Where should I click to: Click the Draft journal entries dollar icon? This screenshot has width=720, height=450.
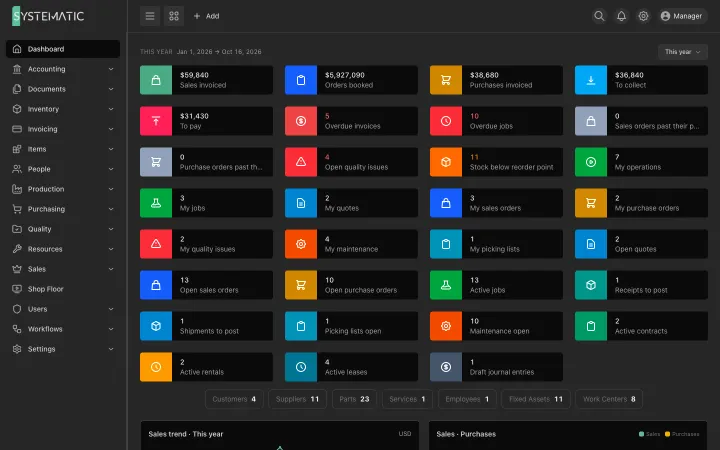pos(446,367)
